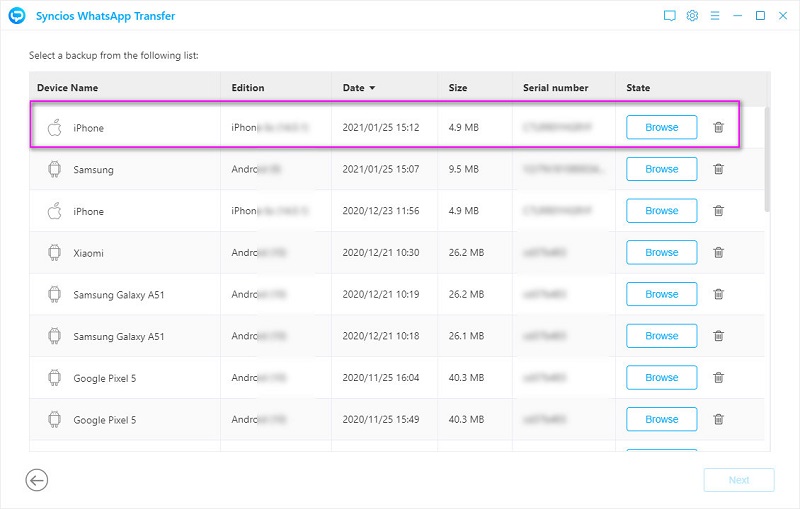Click the Android icon beside Samsung row
The width and height of the screenshot is (800, 509).
tap(55, 169)
